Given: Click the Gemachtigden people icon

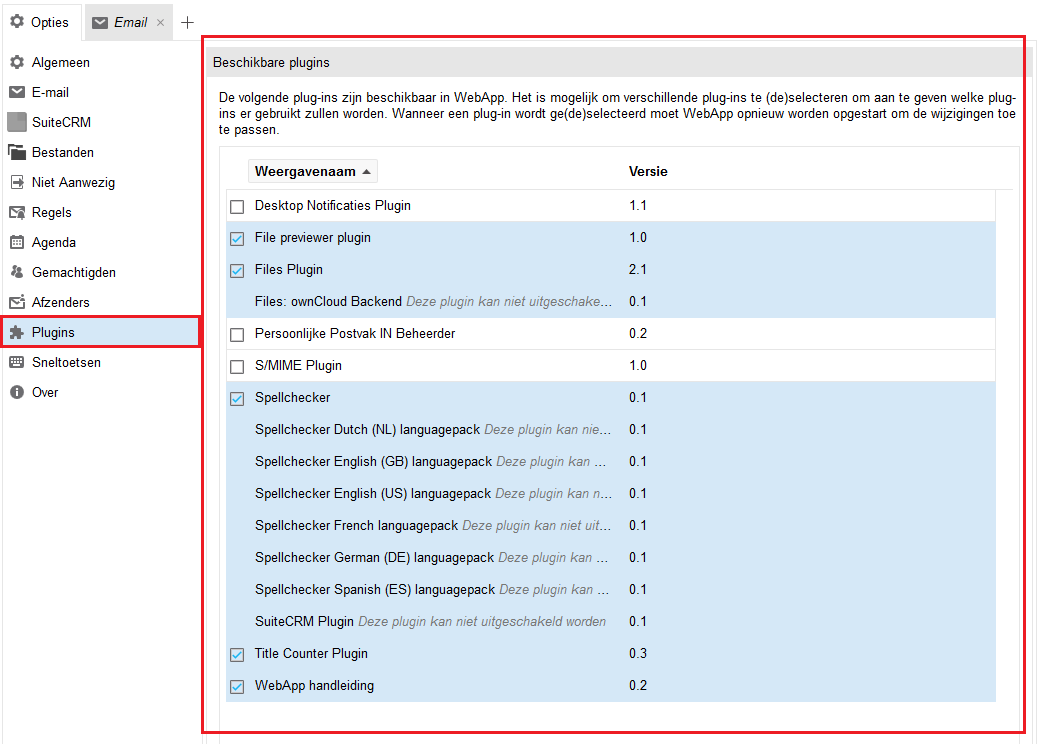Looking at the screenshot, I should [x=17, y=272].
